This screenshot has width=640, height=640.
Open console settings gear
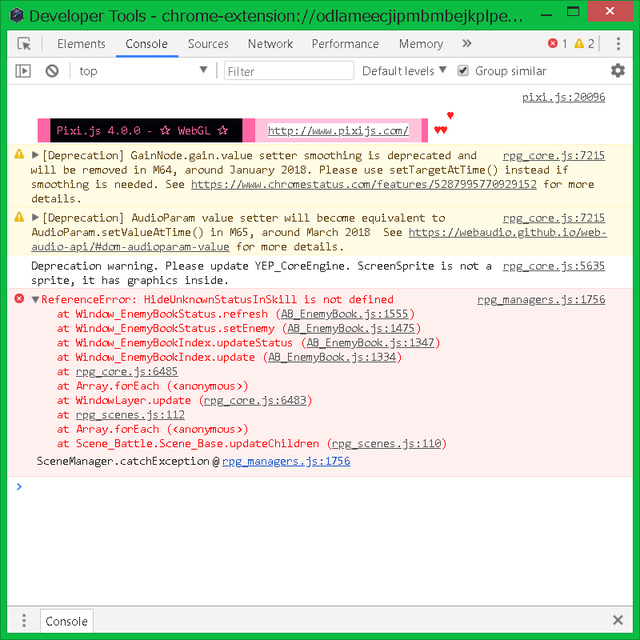[618, 71]
